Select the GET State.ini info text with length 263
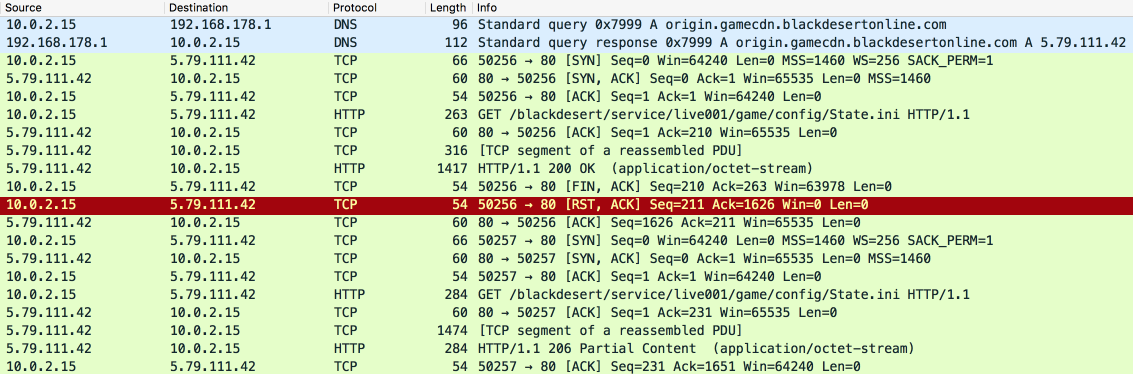Image resolution: width=1133 pixels, height=374 pixels. tap(723, 115)
